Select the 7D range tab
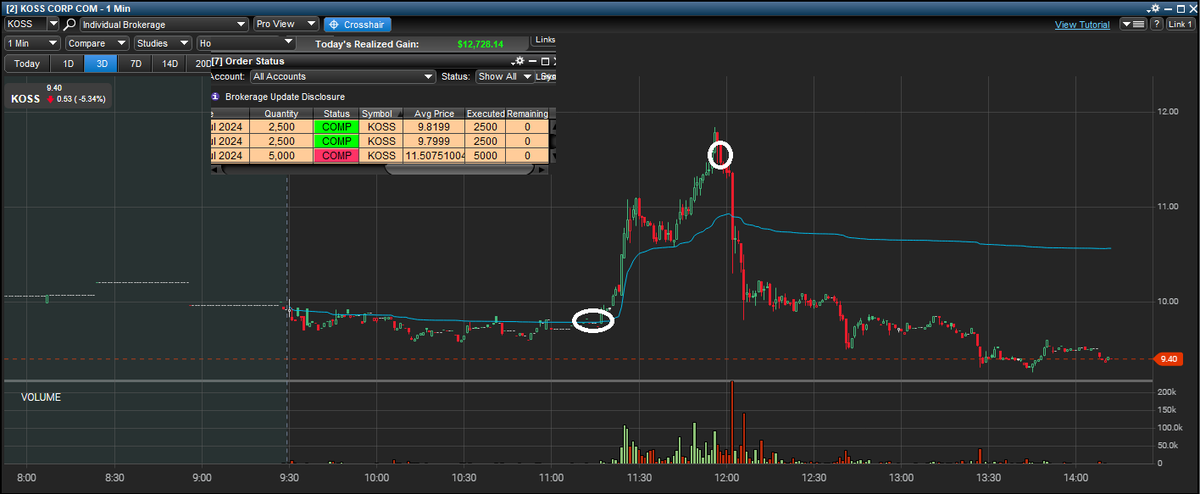This screenshot has height=494, width=1200. tap(135, 64)
